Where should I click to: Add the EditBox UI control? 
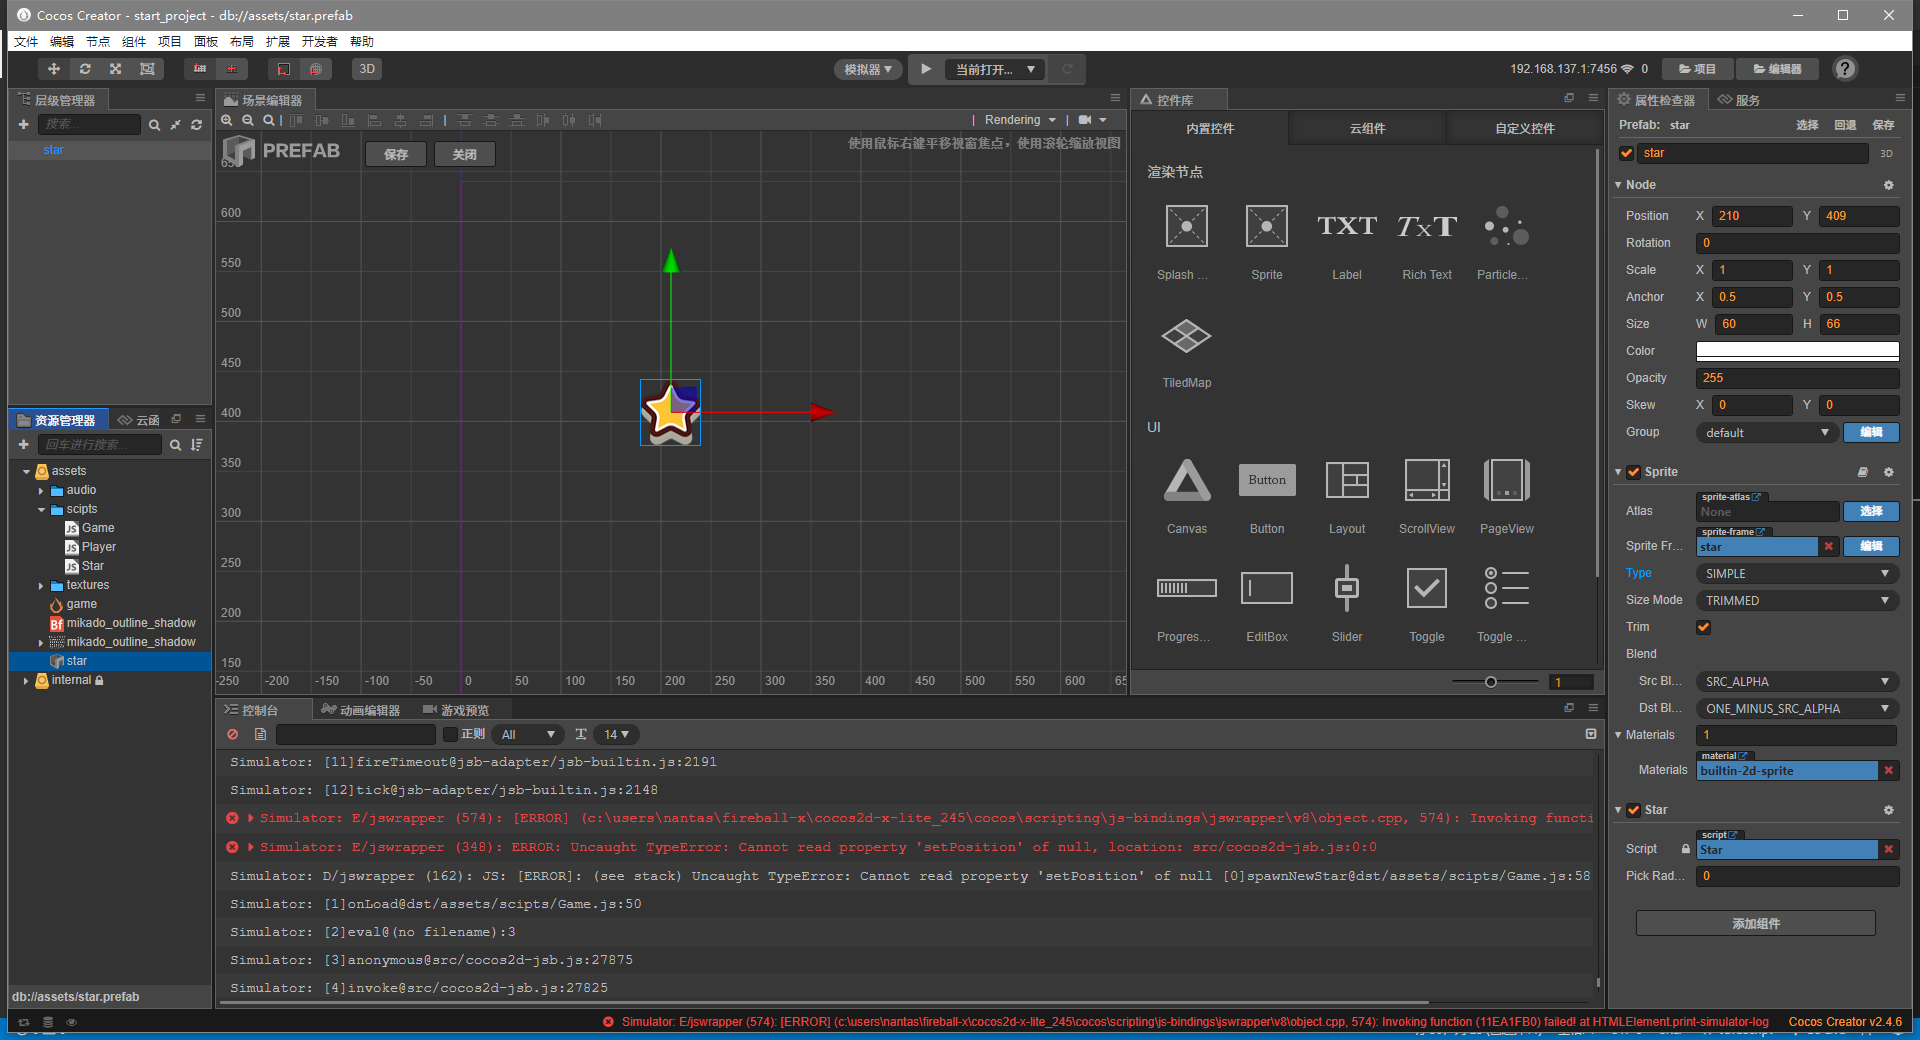[1267, 604]
